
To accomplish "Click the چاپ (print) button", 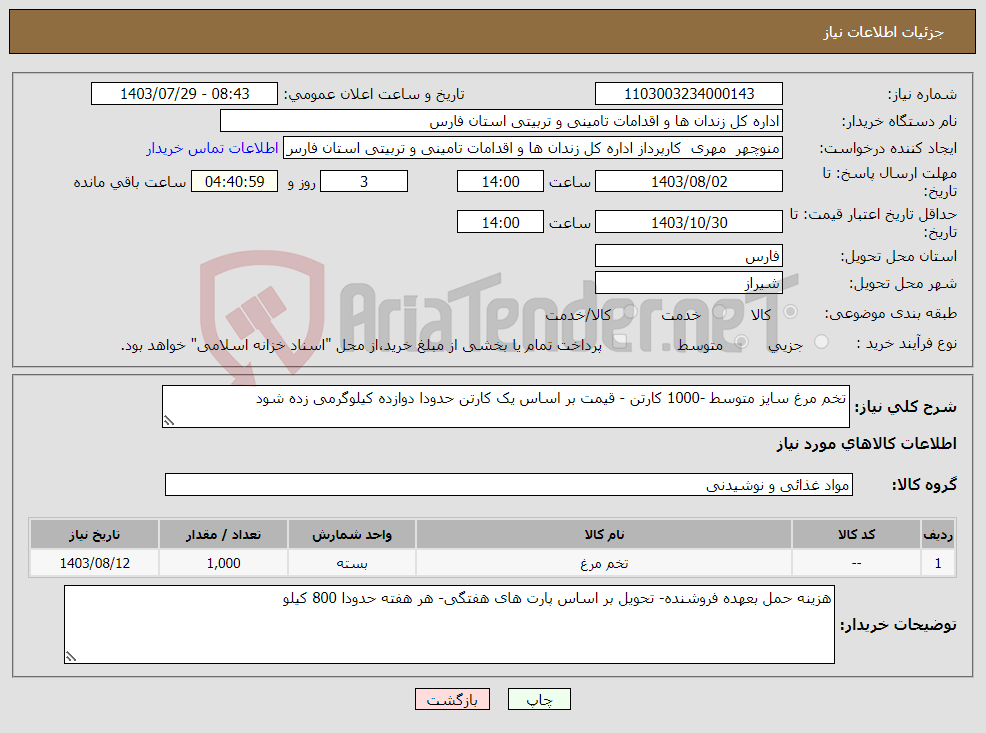I will [x=539, y=699].
